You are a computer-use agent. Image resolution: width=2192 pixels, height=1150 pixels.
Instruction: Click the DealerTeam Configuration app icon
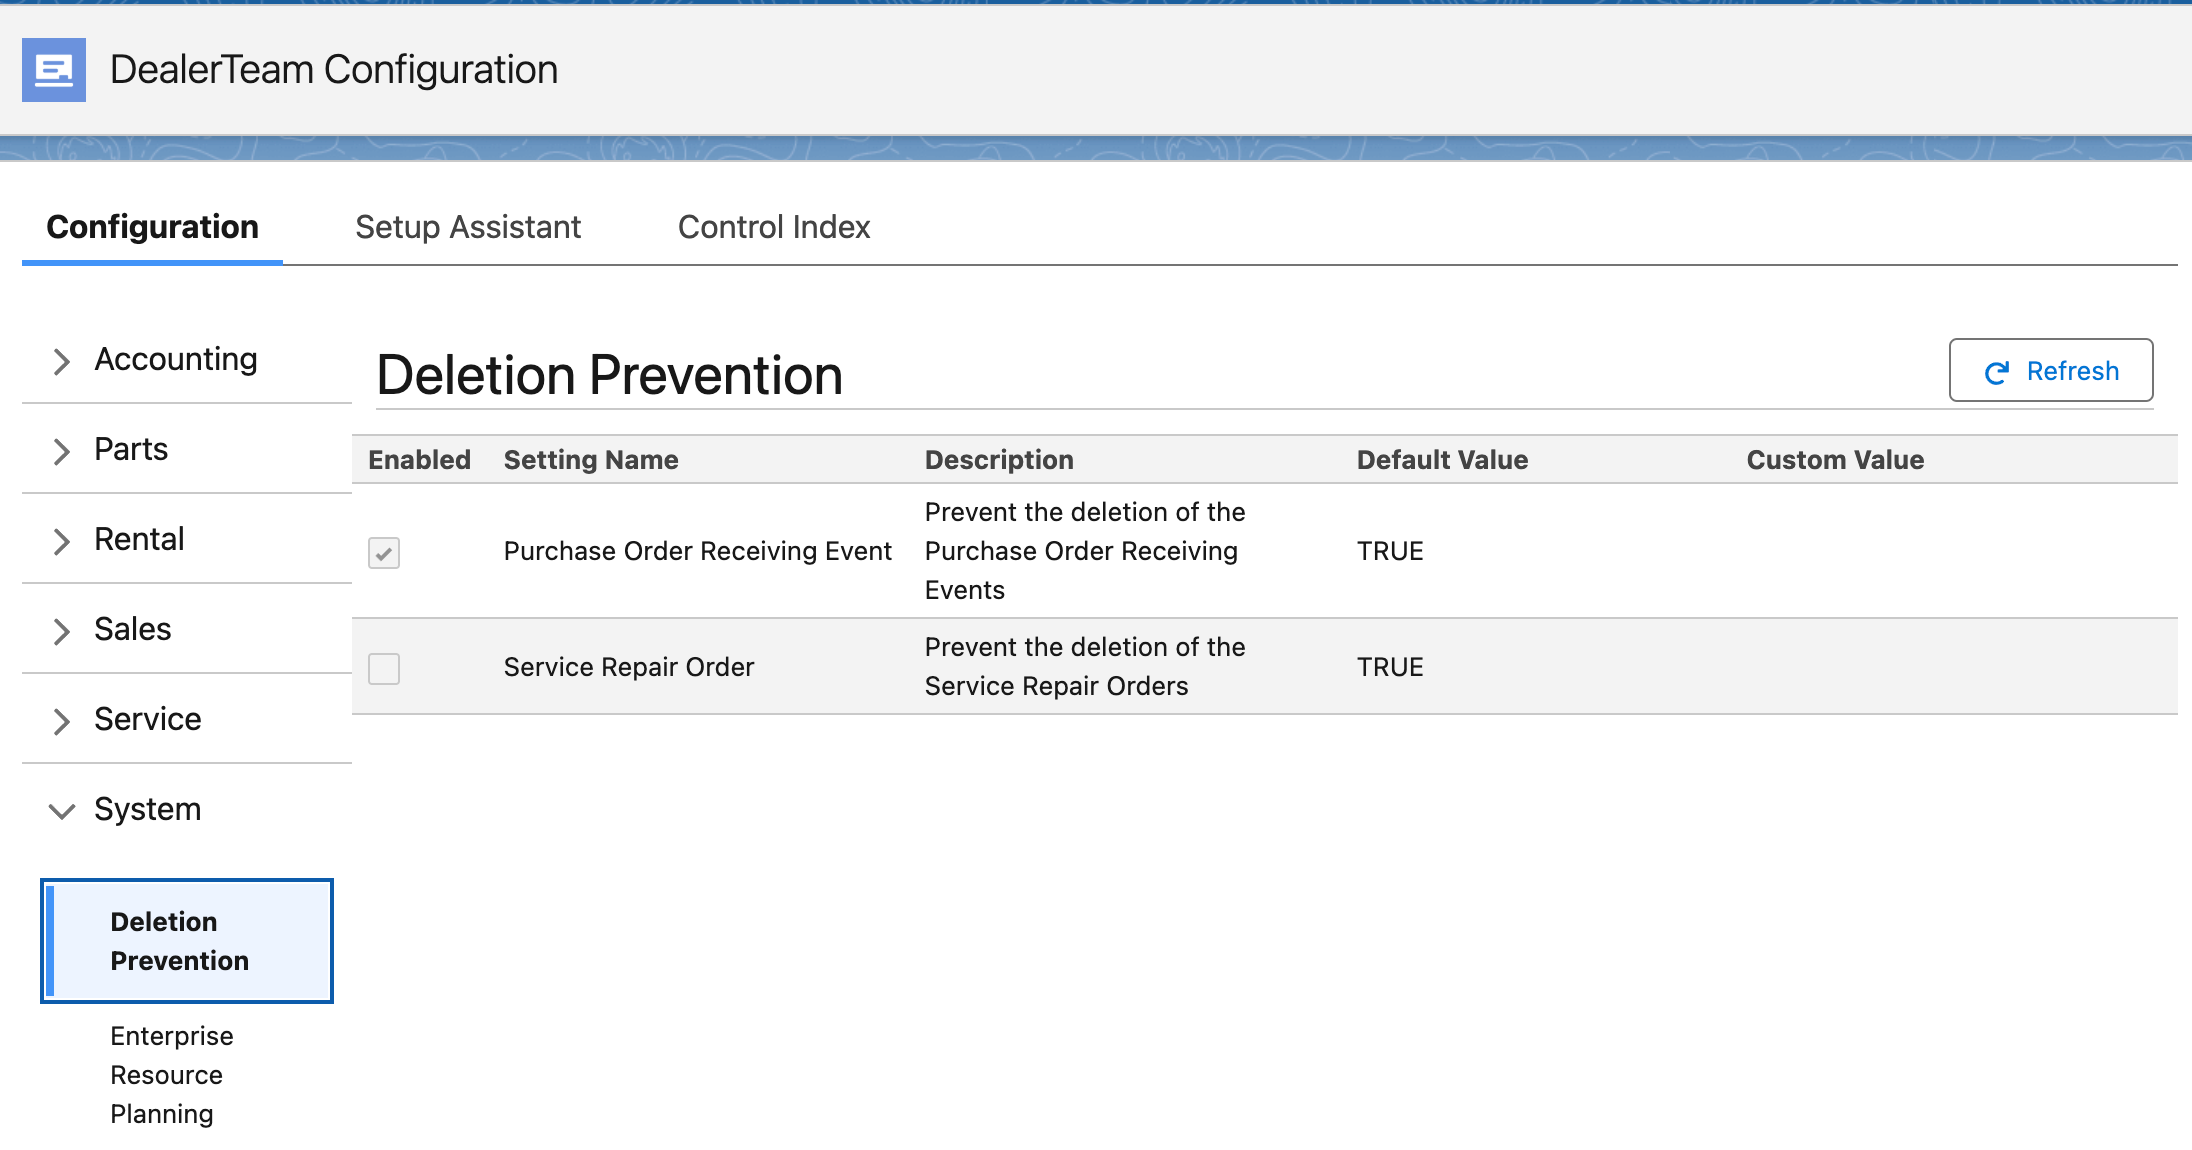54,70
